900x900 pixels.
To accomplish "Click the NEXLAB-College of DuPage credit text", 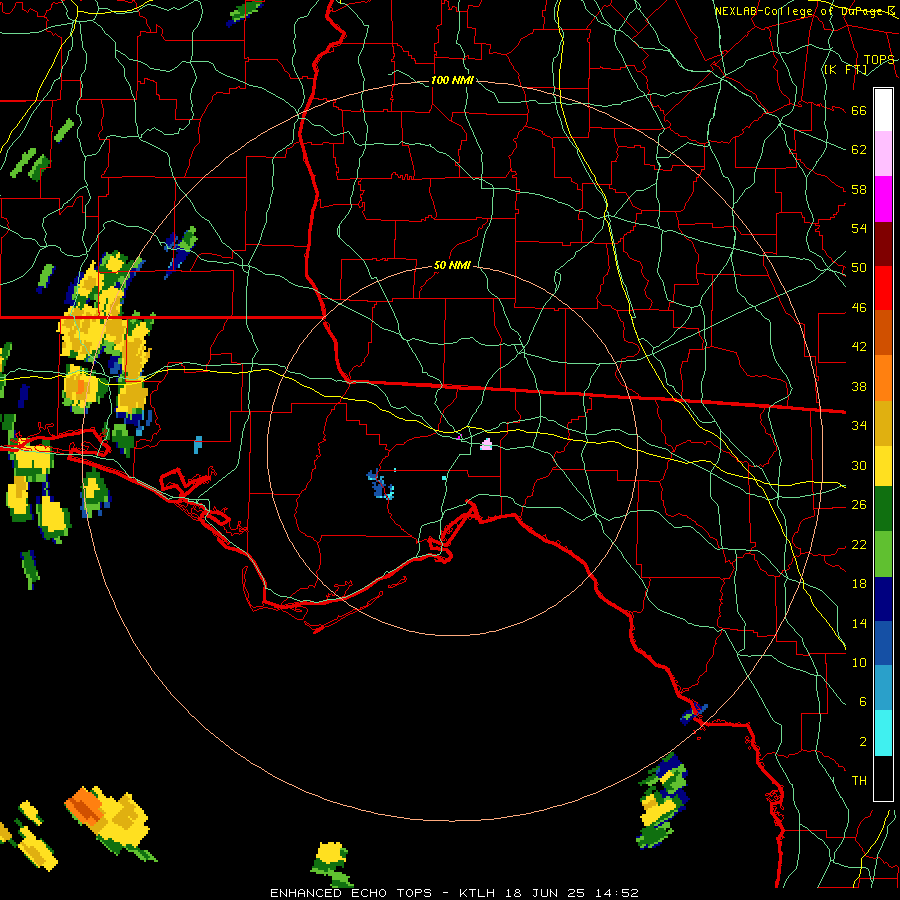I will click(x=804, y=11).
